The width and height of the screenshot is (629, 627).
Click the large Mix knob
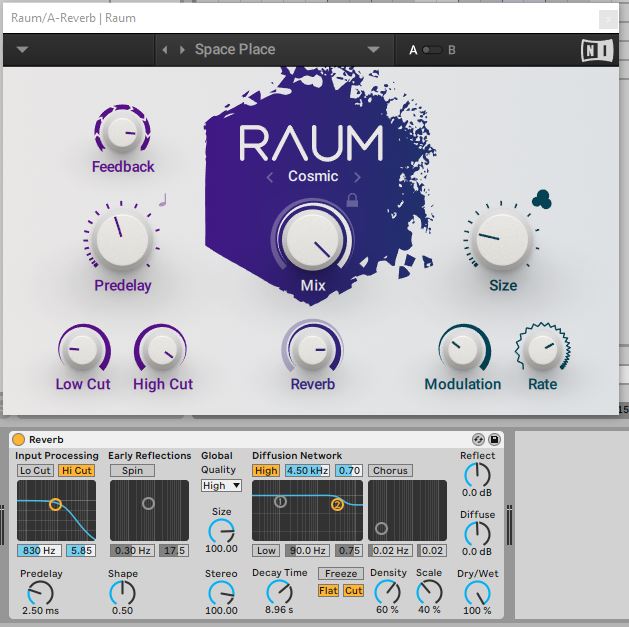(x=312, y=239)
